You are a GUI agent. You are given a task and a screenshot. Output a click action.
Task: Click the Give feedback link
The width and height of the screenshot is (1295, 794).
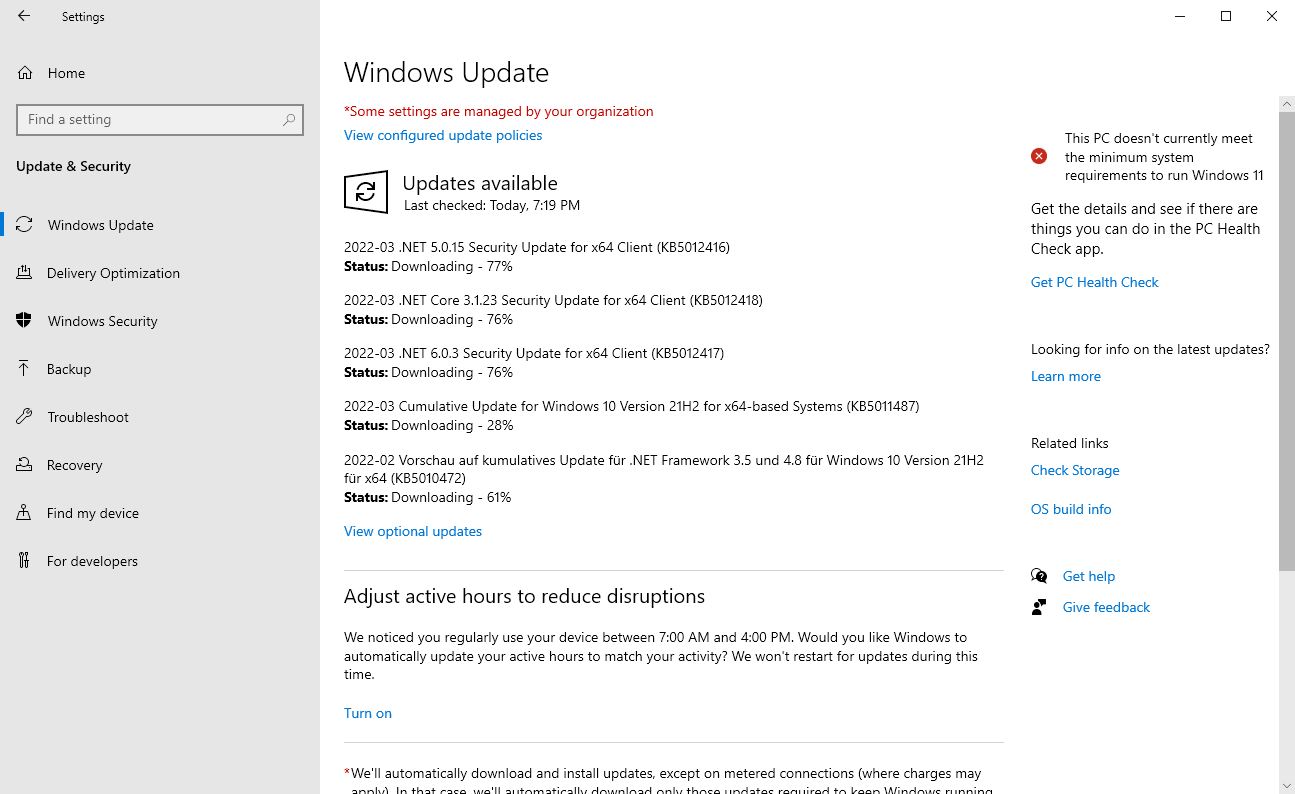1106,607
